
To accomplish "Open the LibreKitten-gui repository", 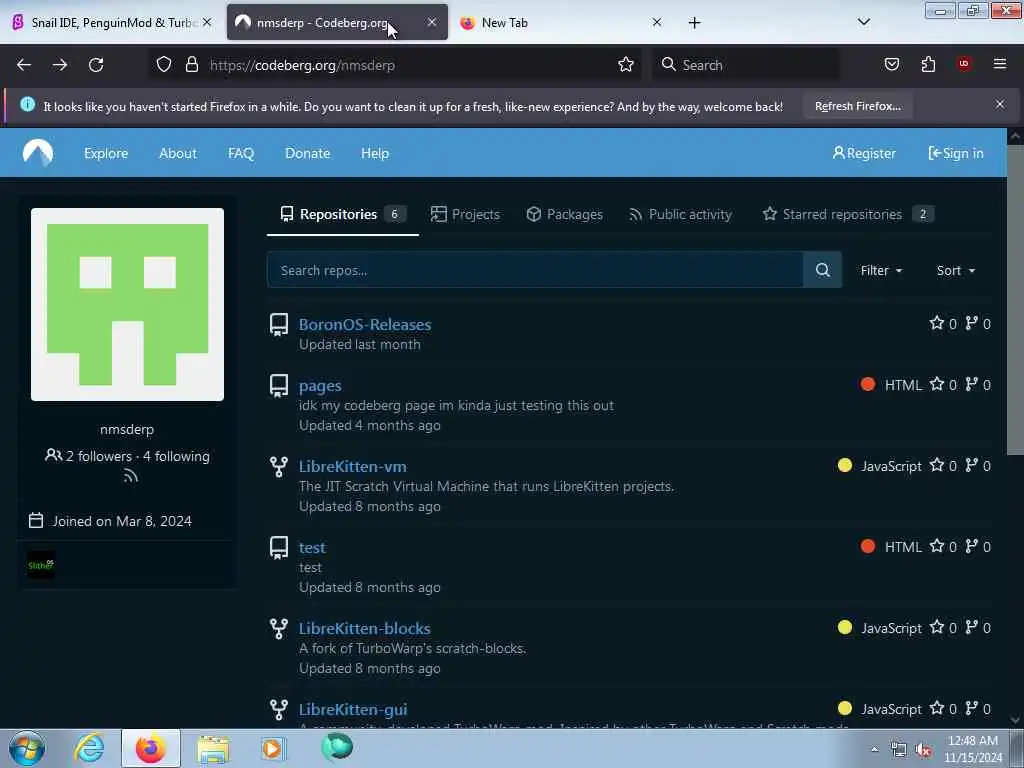I will click(353, 709).
